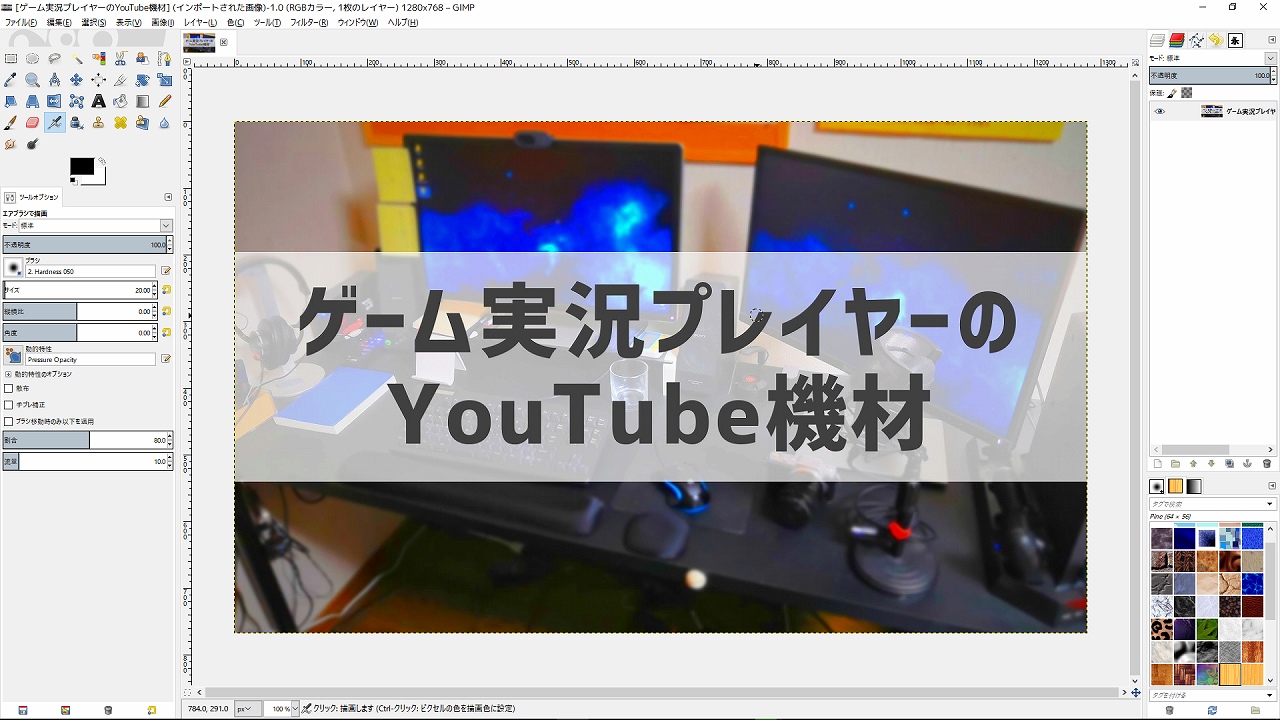Open the ファイル(F) menu
Viewport: 1280px width, 720px height.
[x=21, y=23]
